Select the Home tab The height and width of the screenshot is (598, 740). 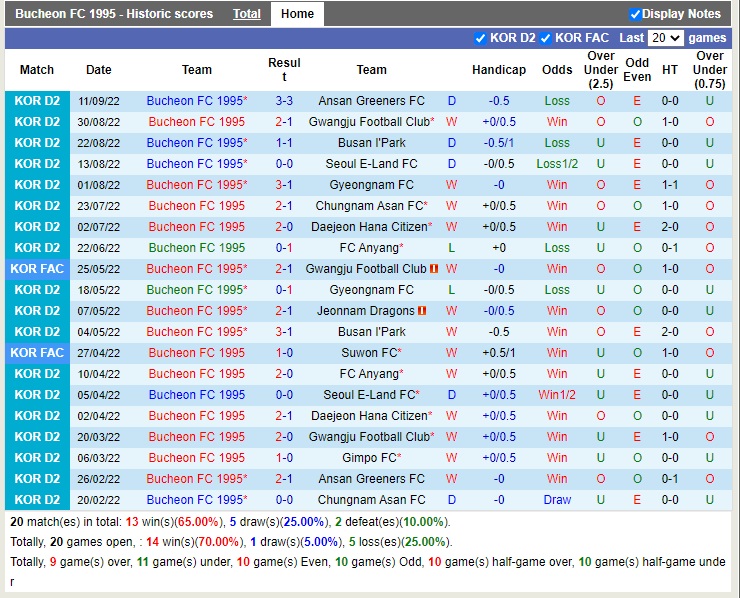pos(297,14)
